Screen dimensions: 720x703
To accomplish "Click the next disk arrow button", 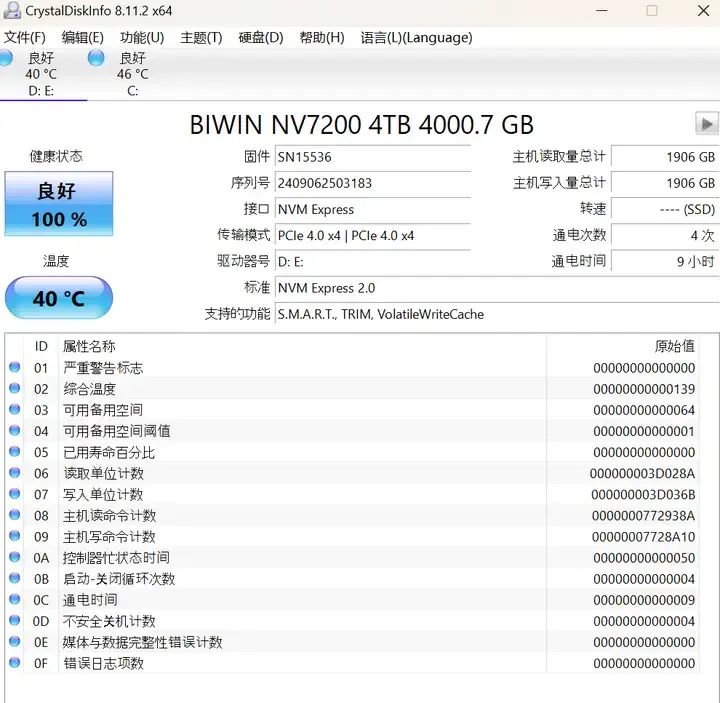I will pos(707,124).
